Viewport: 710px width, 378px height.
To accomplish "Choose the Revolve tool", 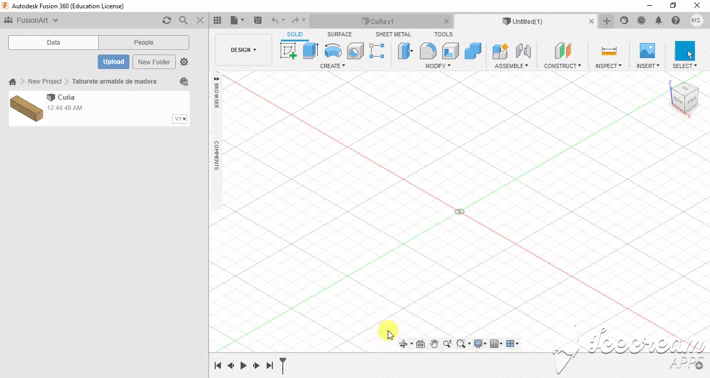I will (x=333, y=51).
